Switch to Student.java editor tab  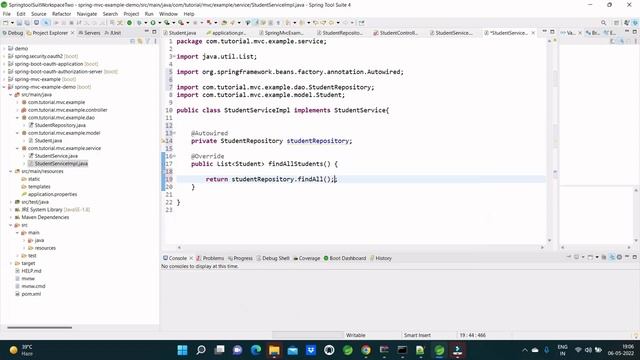coord(180,33)
